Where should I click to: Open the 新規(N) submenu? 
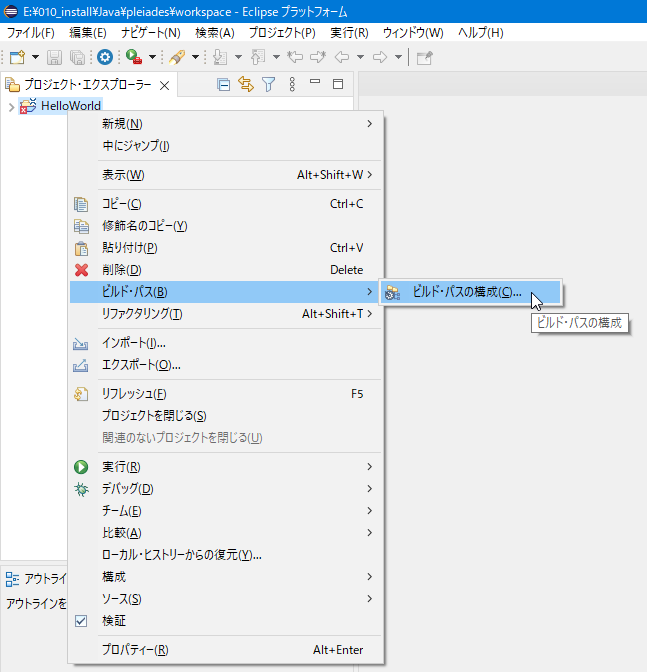pos(226,124)
